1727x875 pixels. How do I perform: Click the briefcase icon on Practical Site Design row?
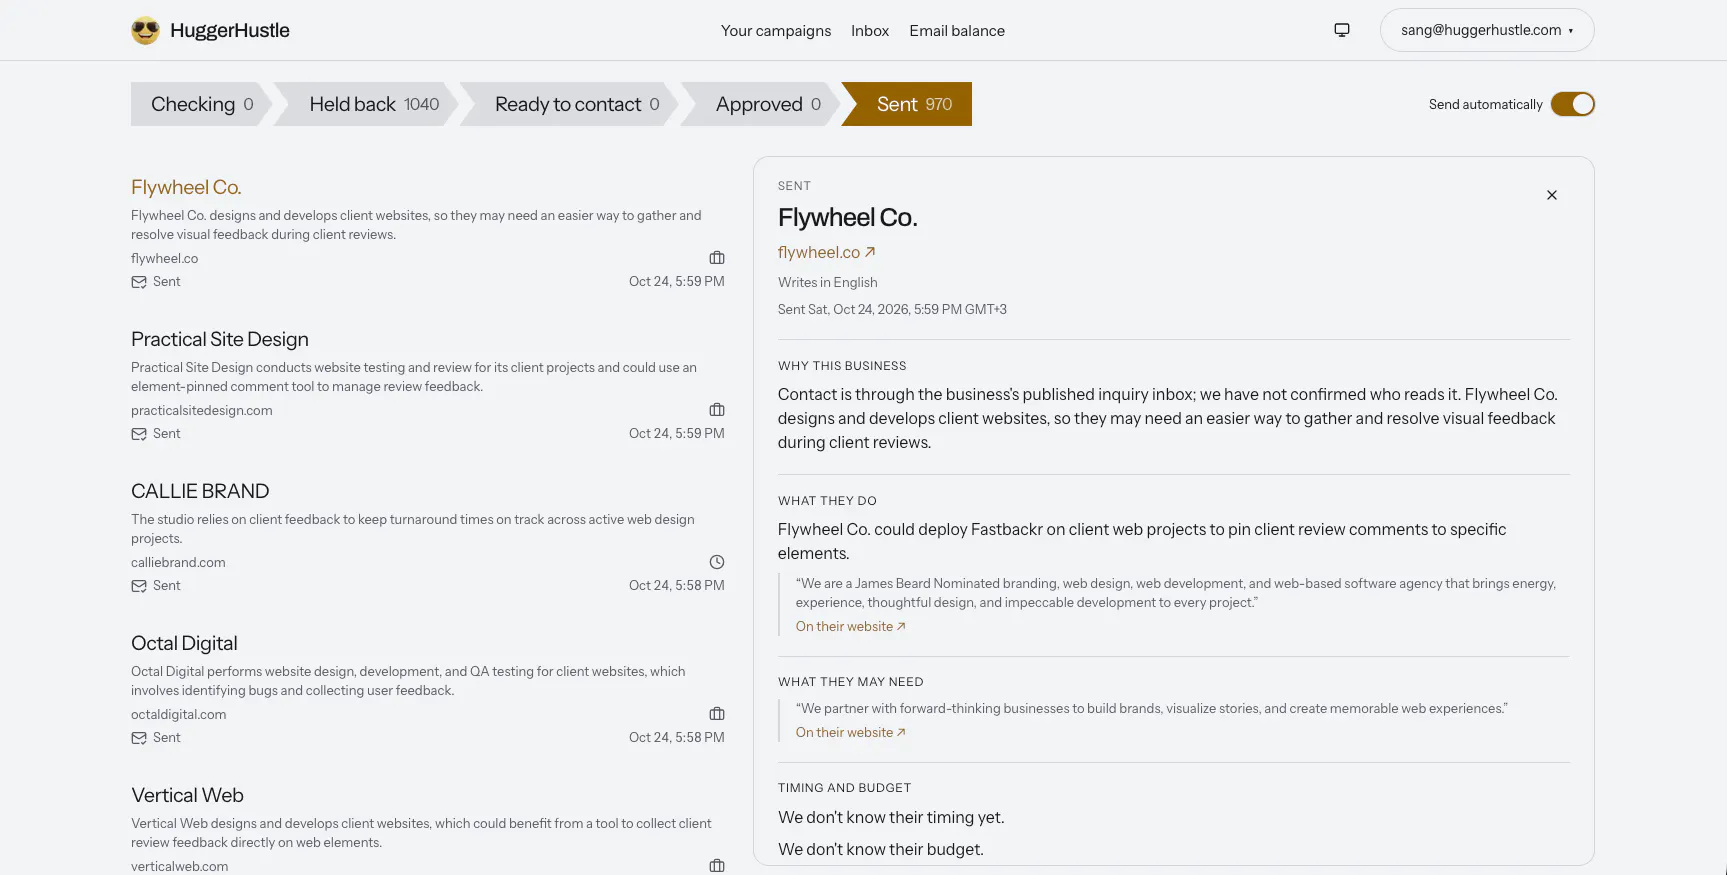click(717, 410)
